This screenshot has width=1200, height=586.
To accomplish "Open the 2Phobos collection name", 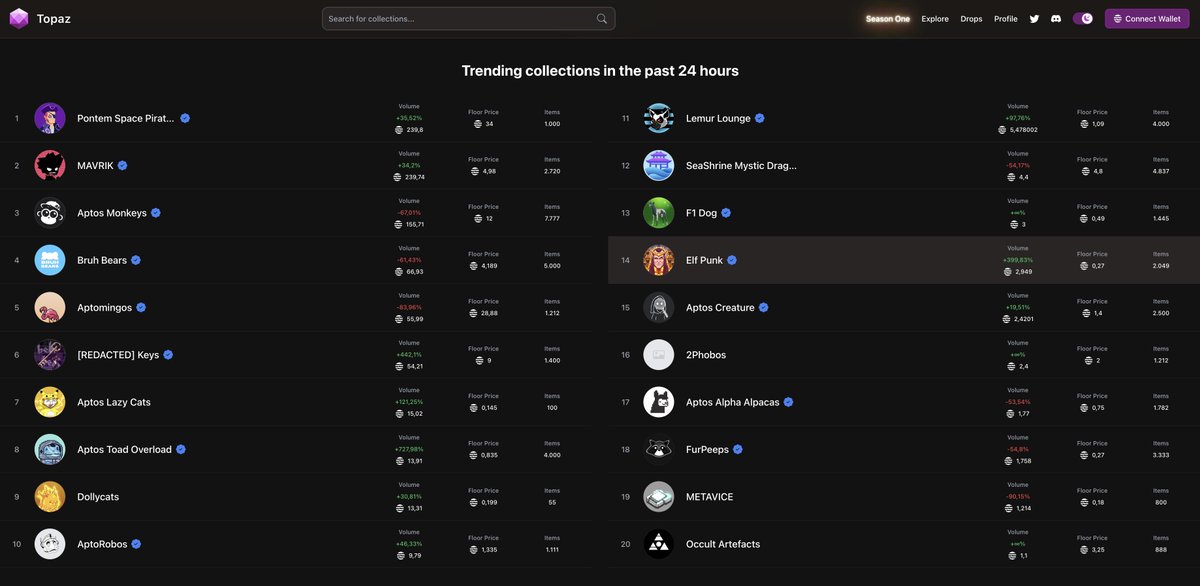I will click(706, 355).
